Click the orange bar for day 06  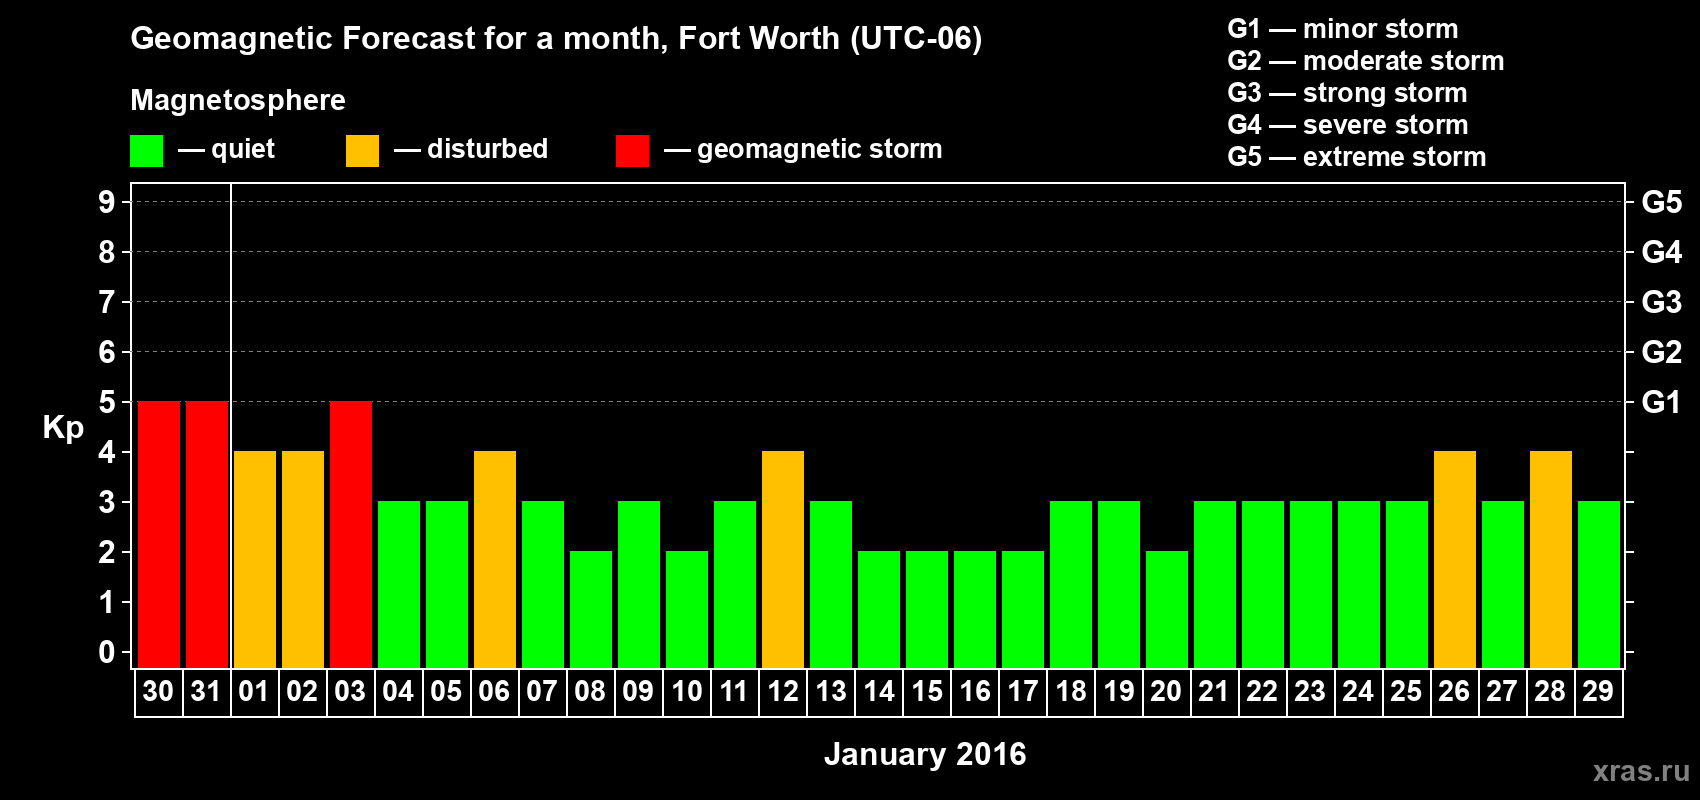pos(495,560)
